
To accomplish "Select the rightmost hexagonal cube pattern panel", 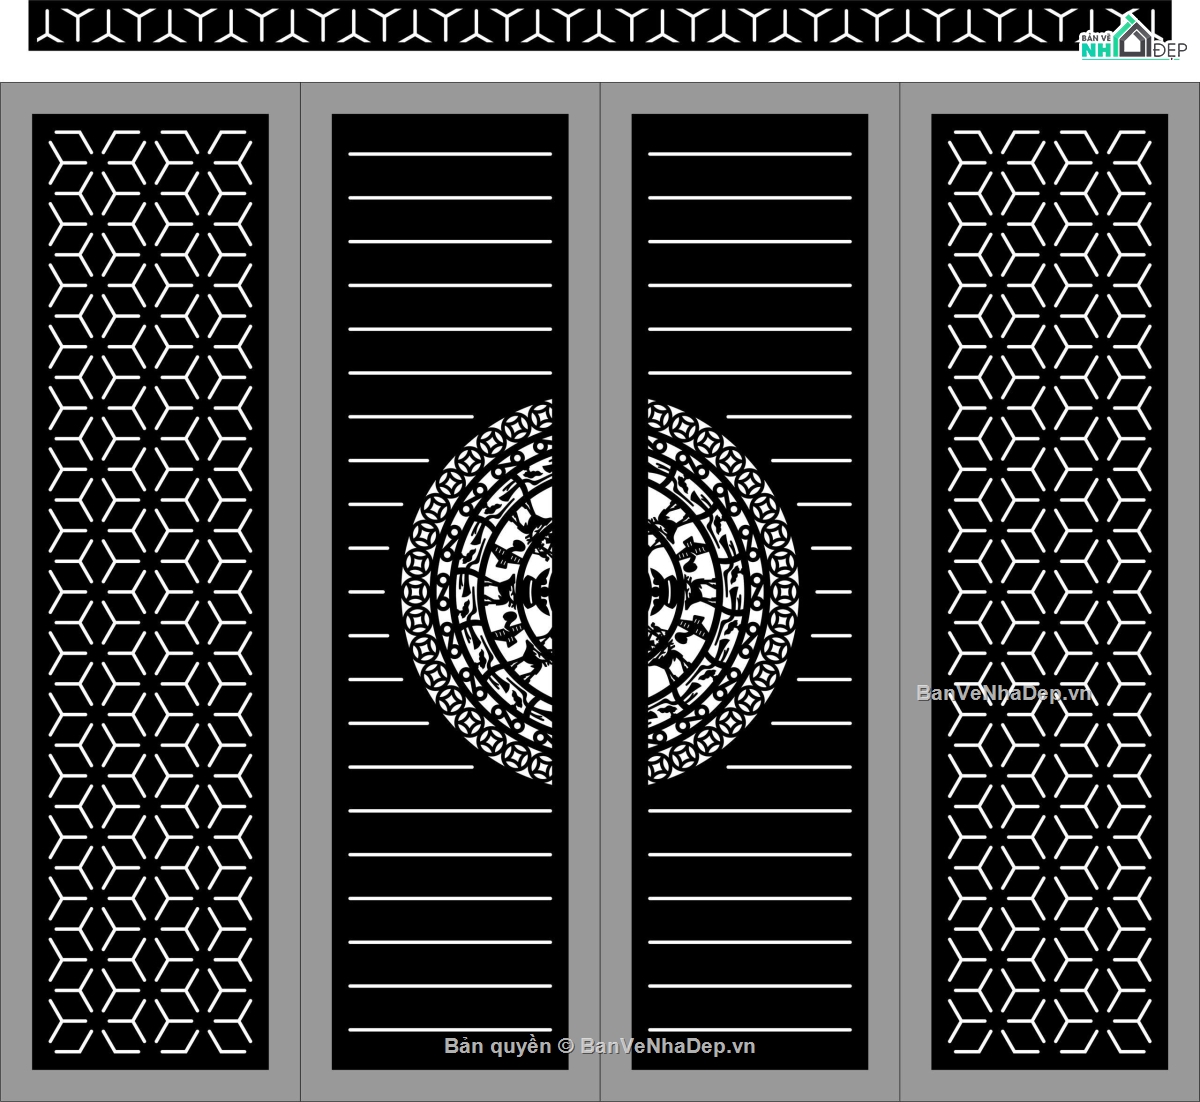I will pyautogui.click(x=1050, y=592).
